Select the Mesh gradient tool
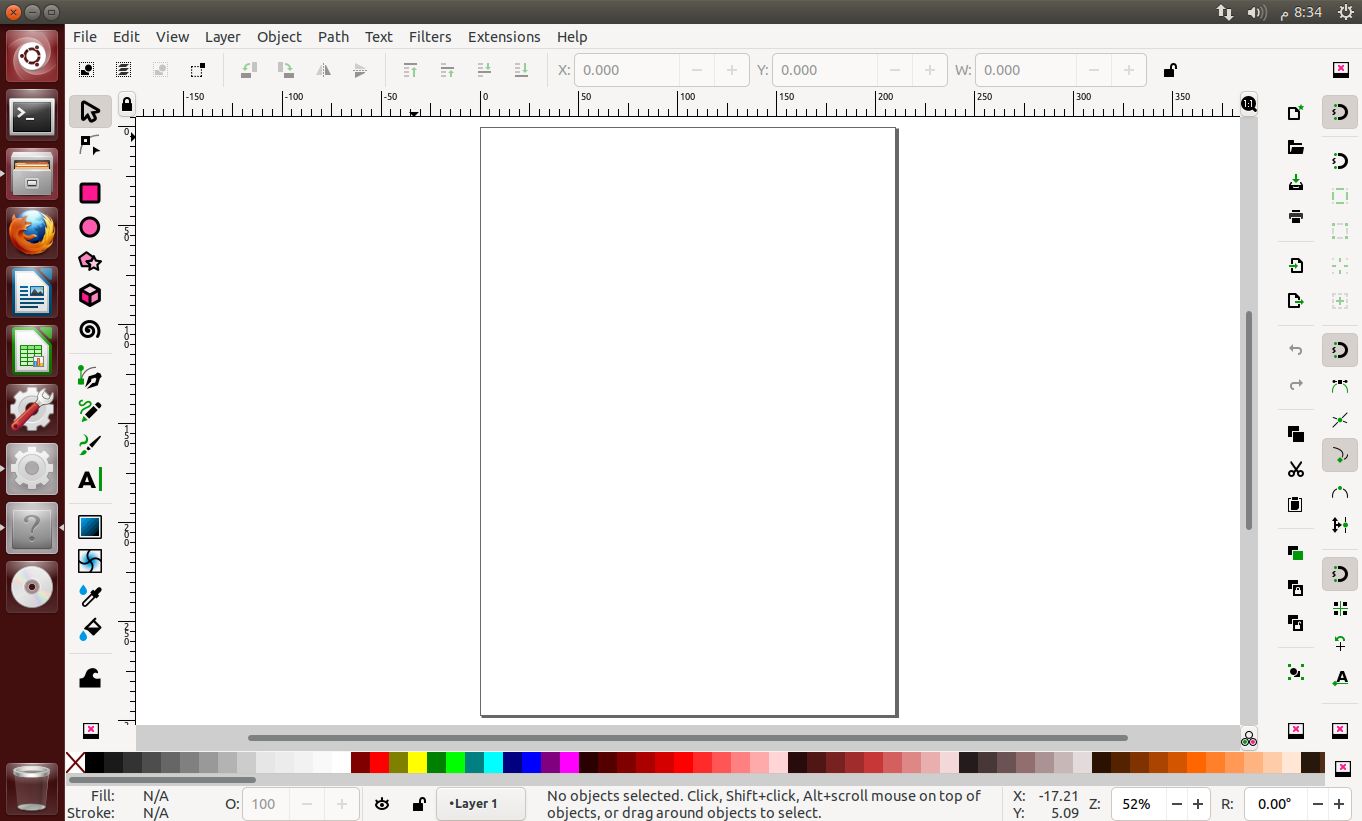1362x821 pixels. tap(90, 561)
